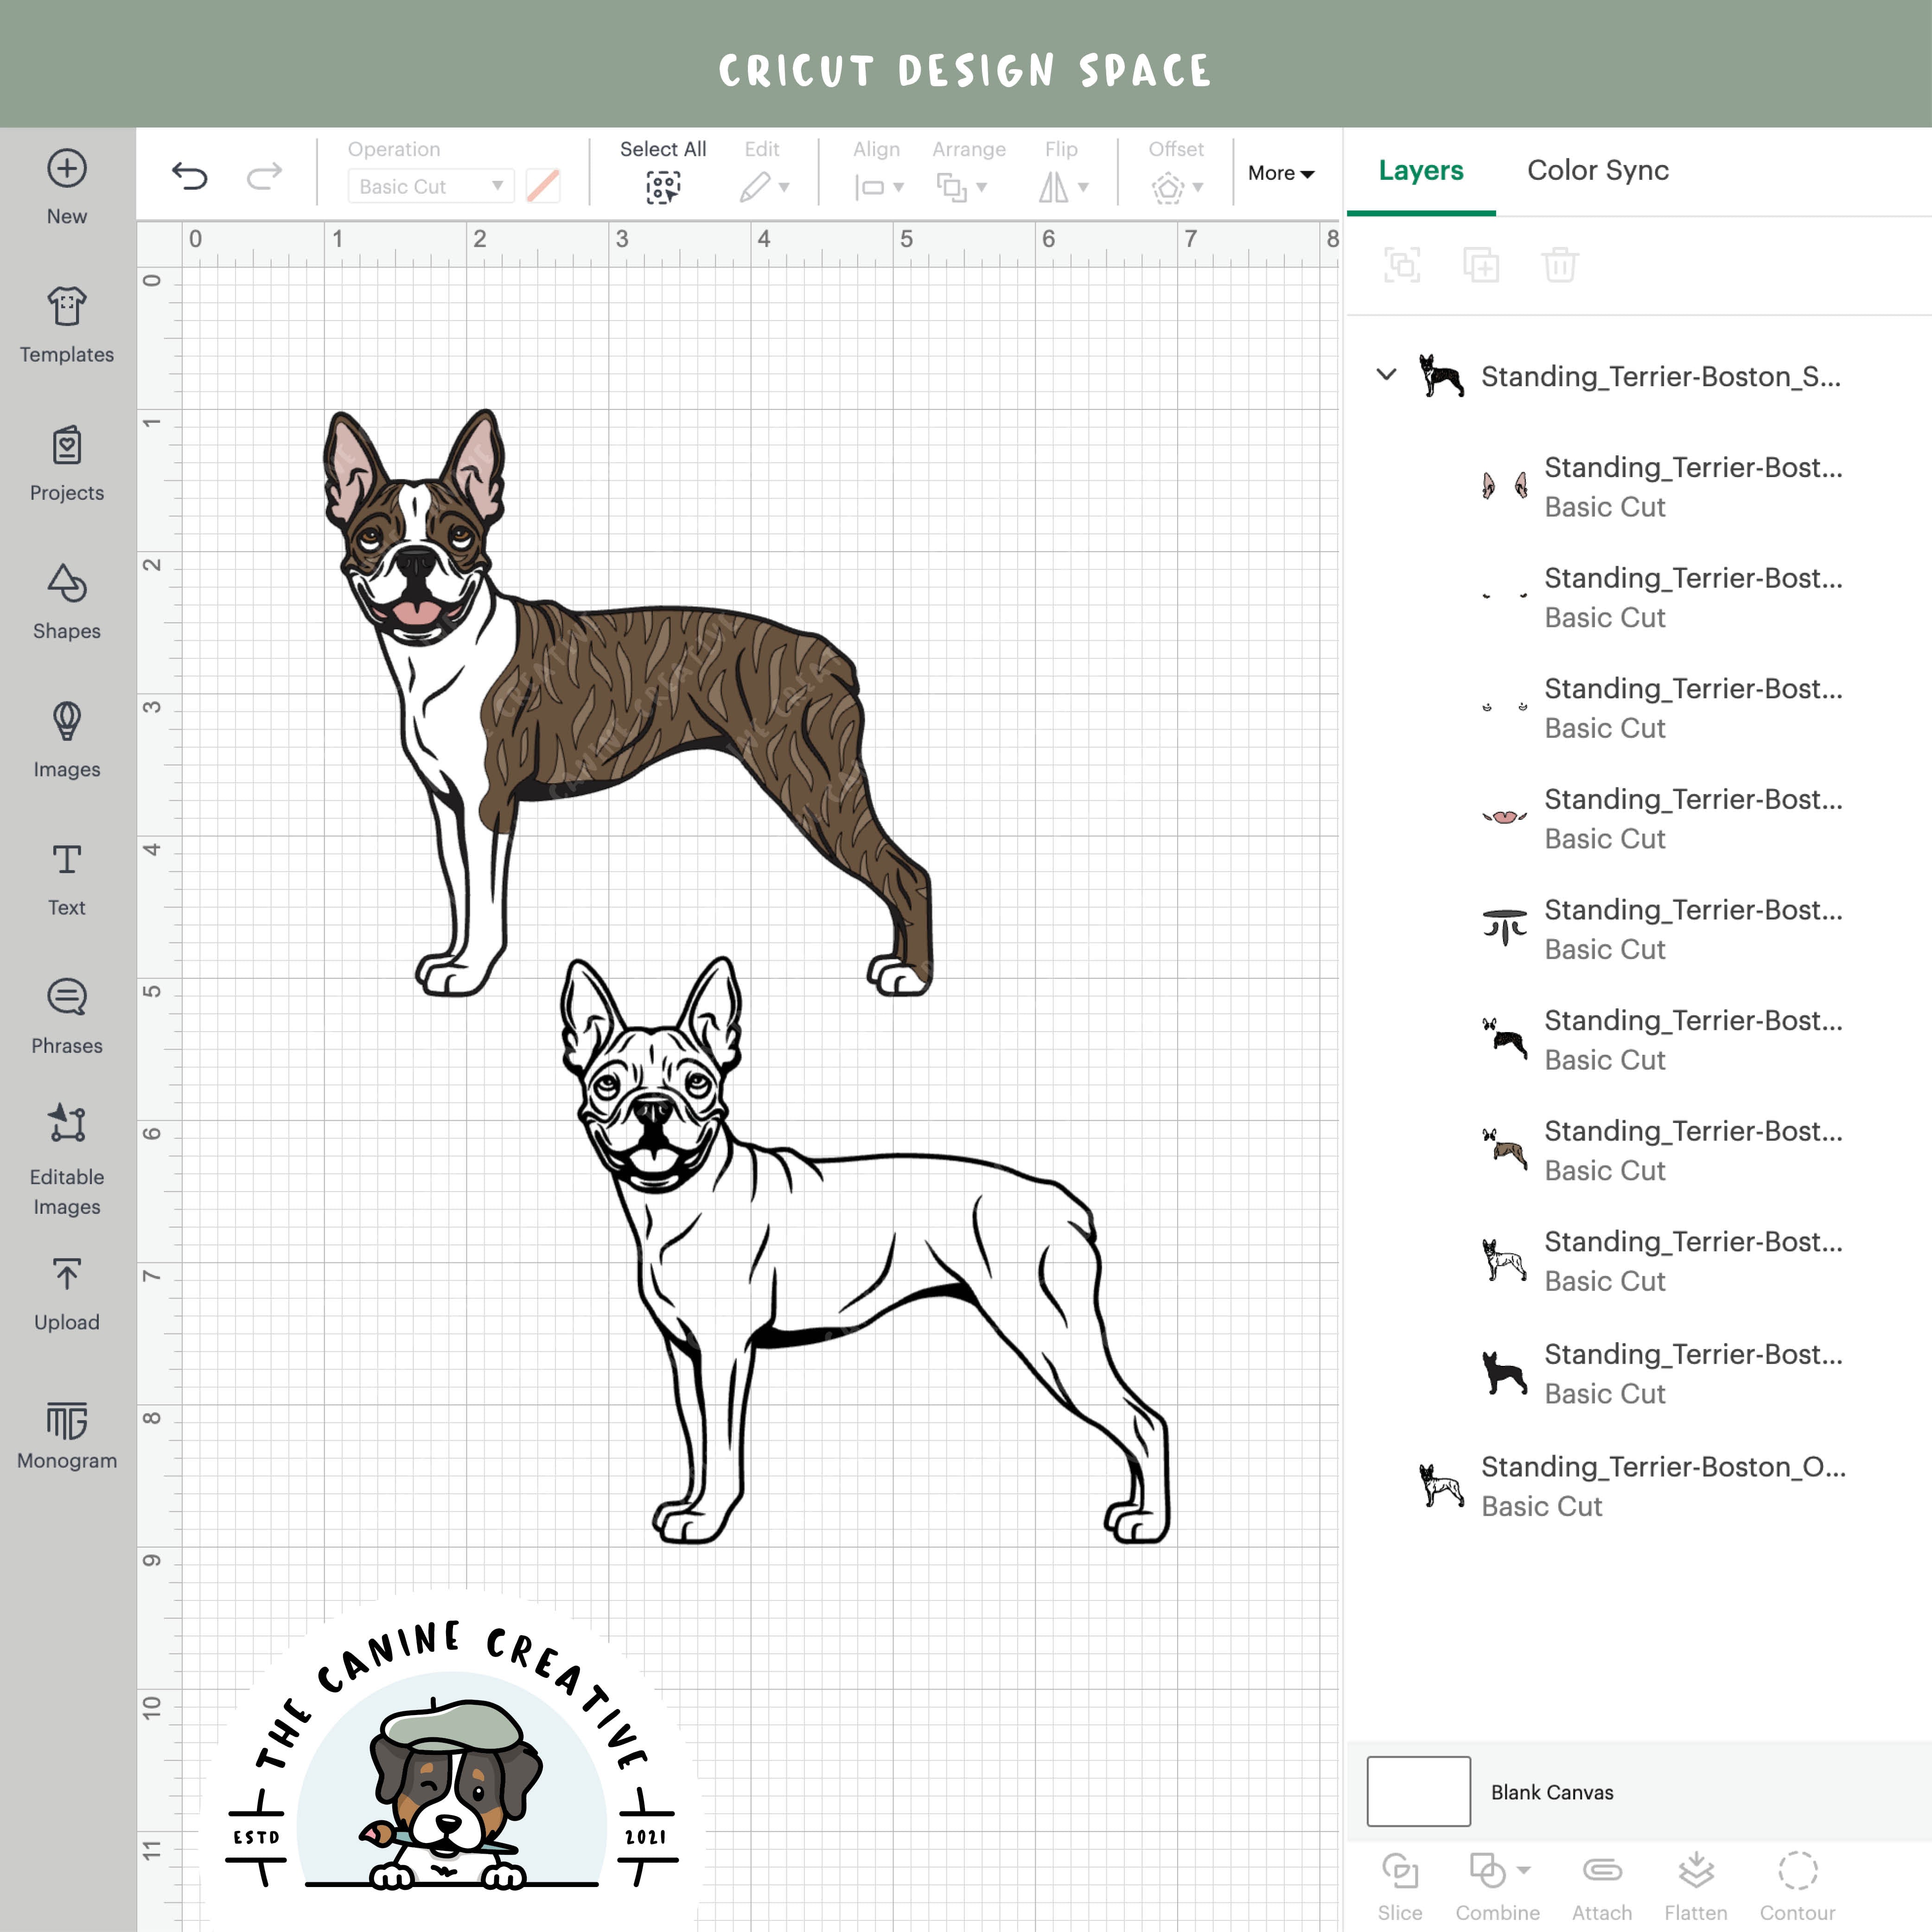Open the More options dropdown
The image size is (1932, 1932).
pyautogui.click(x=1281, y=173)
